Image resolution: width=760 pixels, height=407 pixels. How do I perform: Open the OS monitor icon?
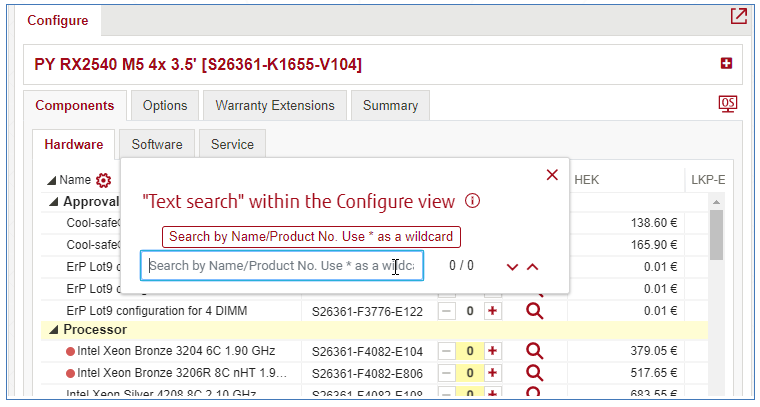click(x=728, y=104)
